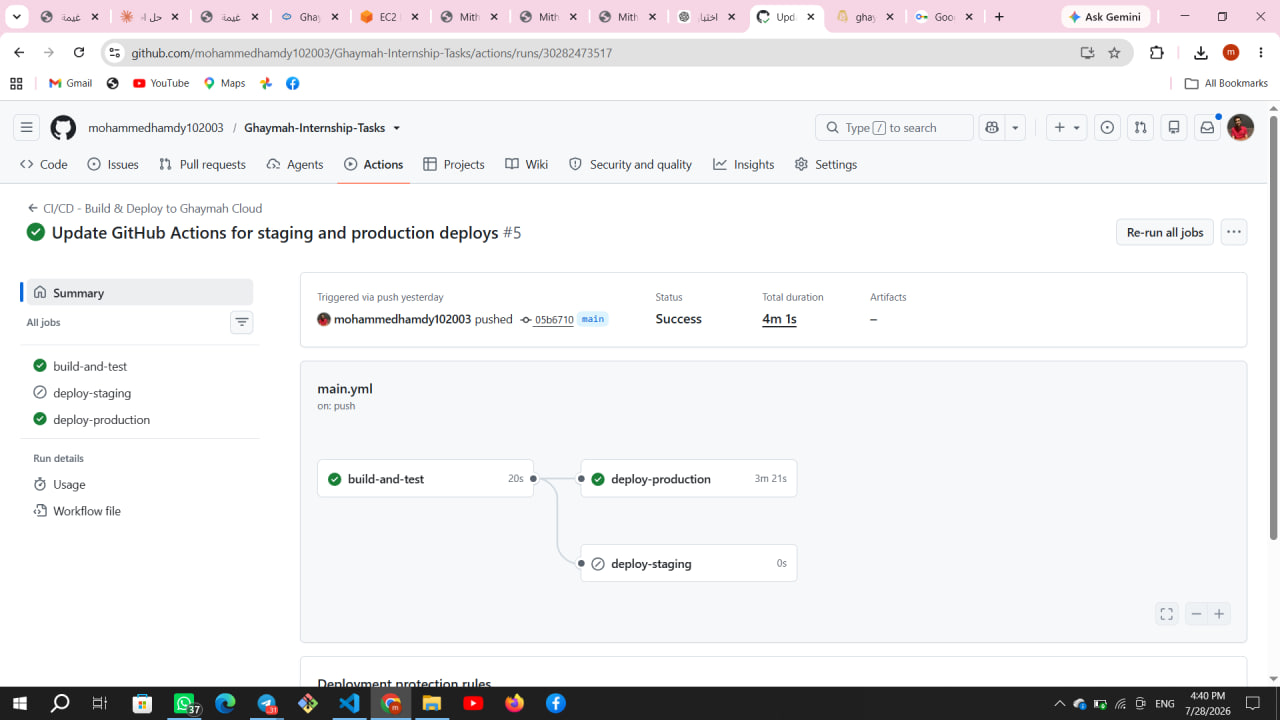Switch to the EC2 browser tab
The image size is (1280, 720).
point(389,17)
